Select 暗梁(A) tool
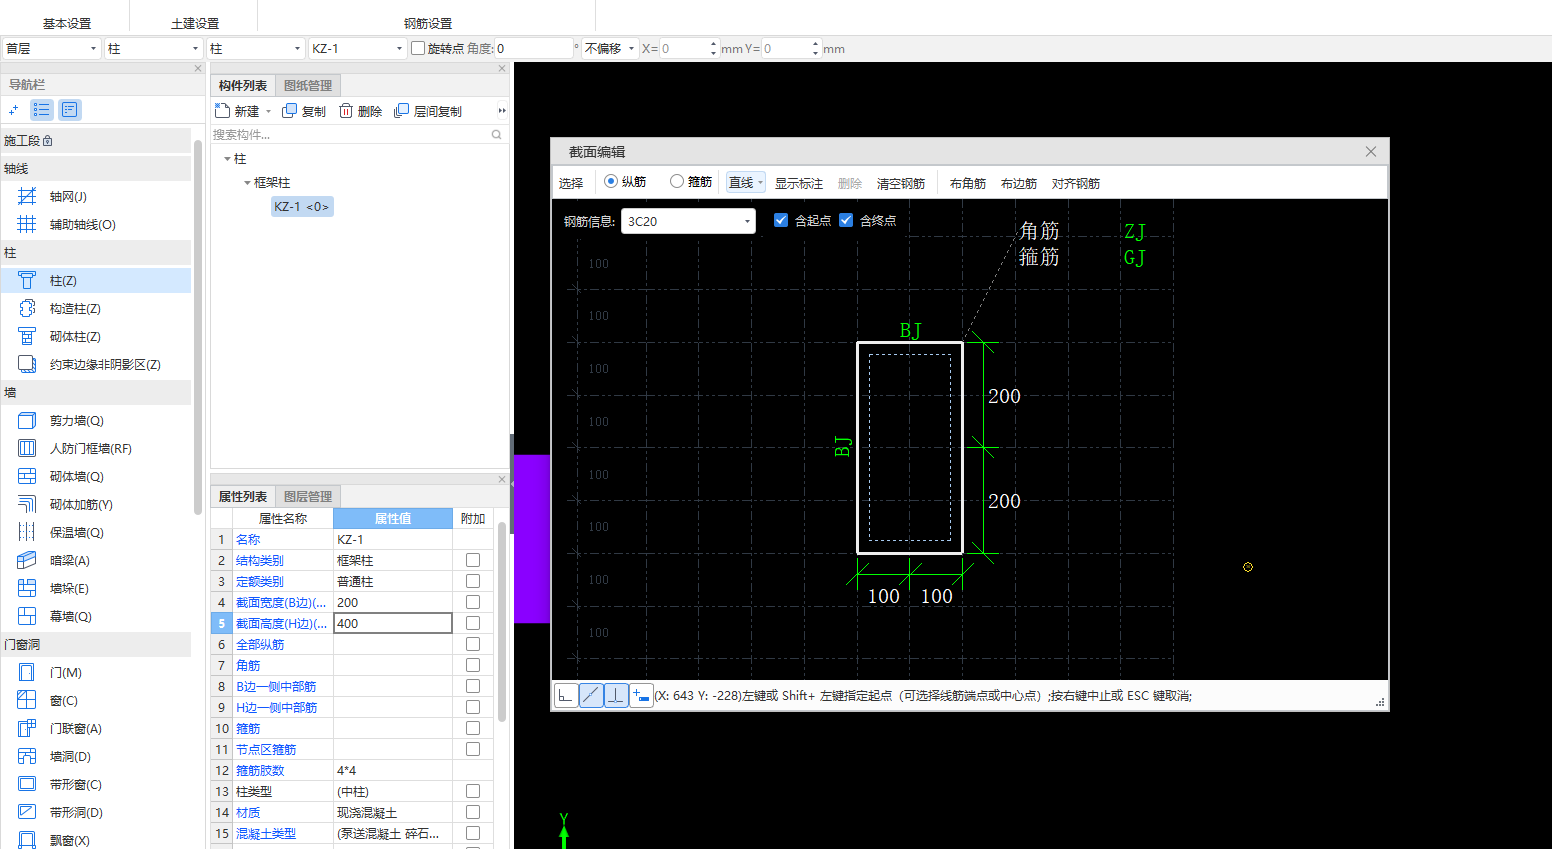Viewport: 1552px width, 849px height. point(69,561)
